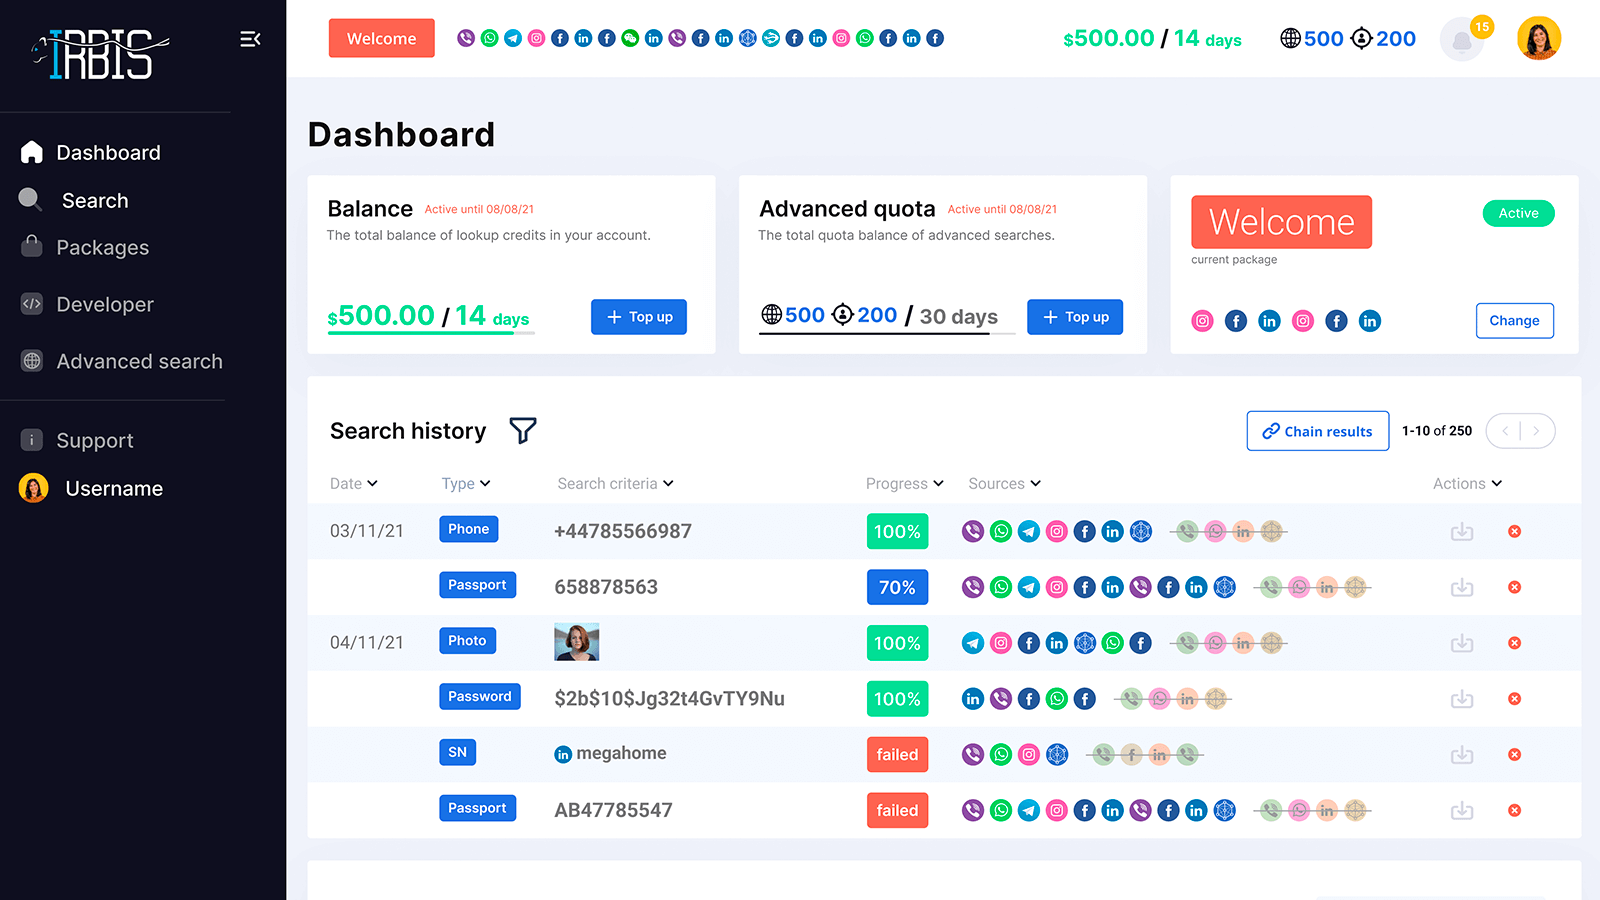Image resolution: width=1600 pixels, height=900 pixels.
Task: Click the Telegram icon in the header row
Action: coord(513,38)
